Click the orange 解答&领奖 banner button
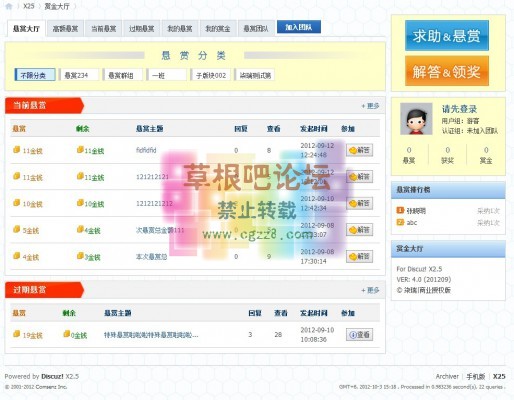The width and height of the screenshot is (514, 400). 447,71
